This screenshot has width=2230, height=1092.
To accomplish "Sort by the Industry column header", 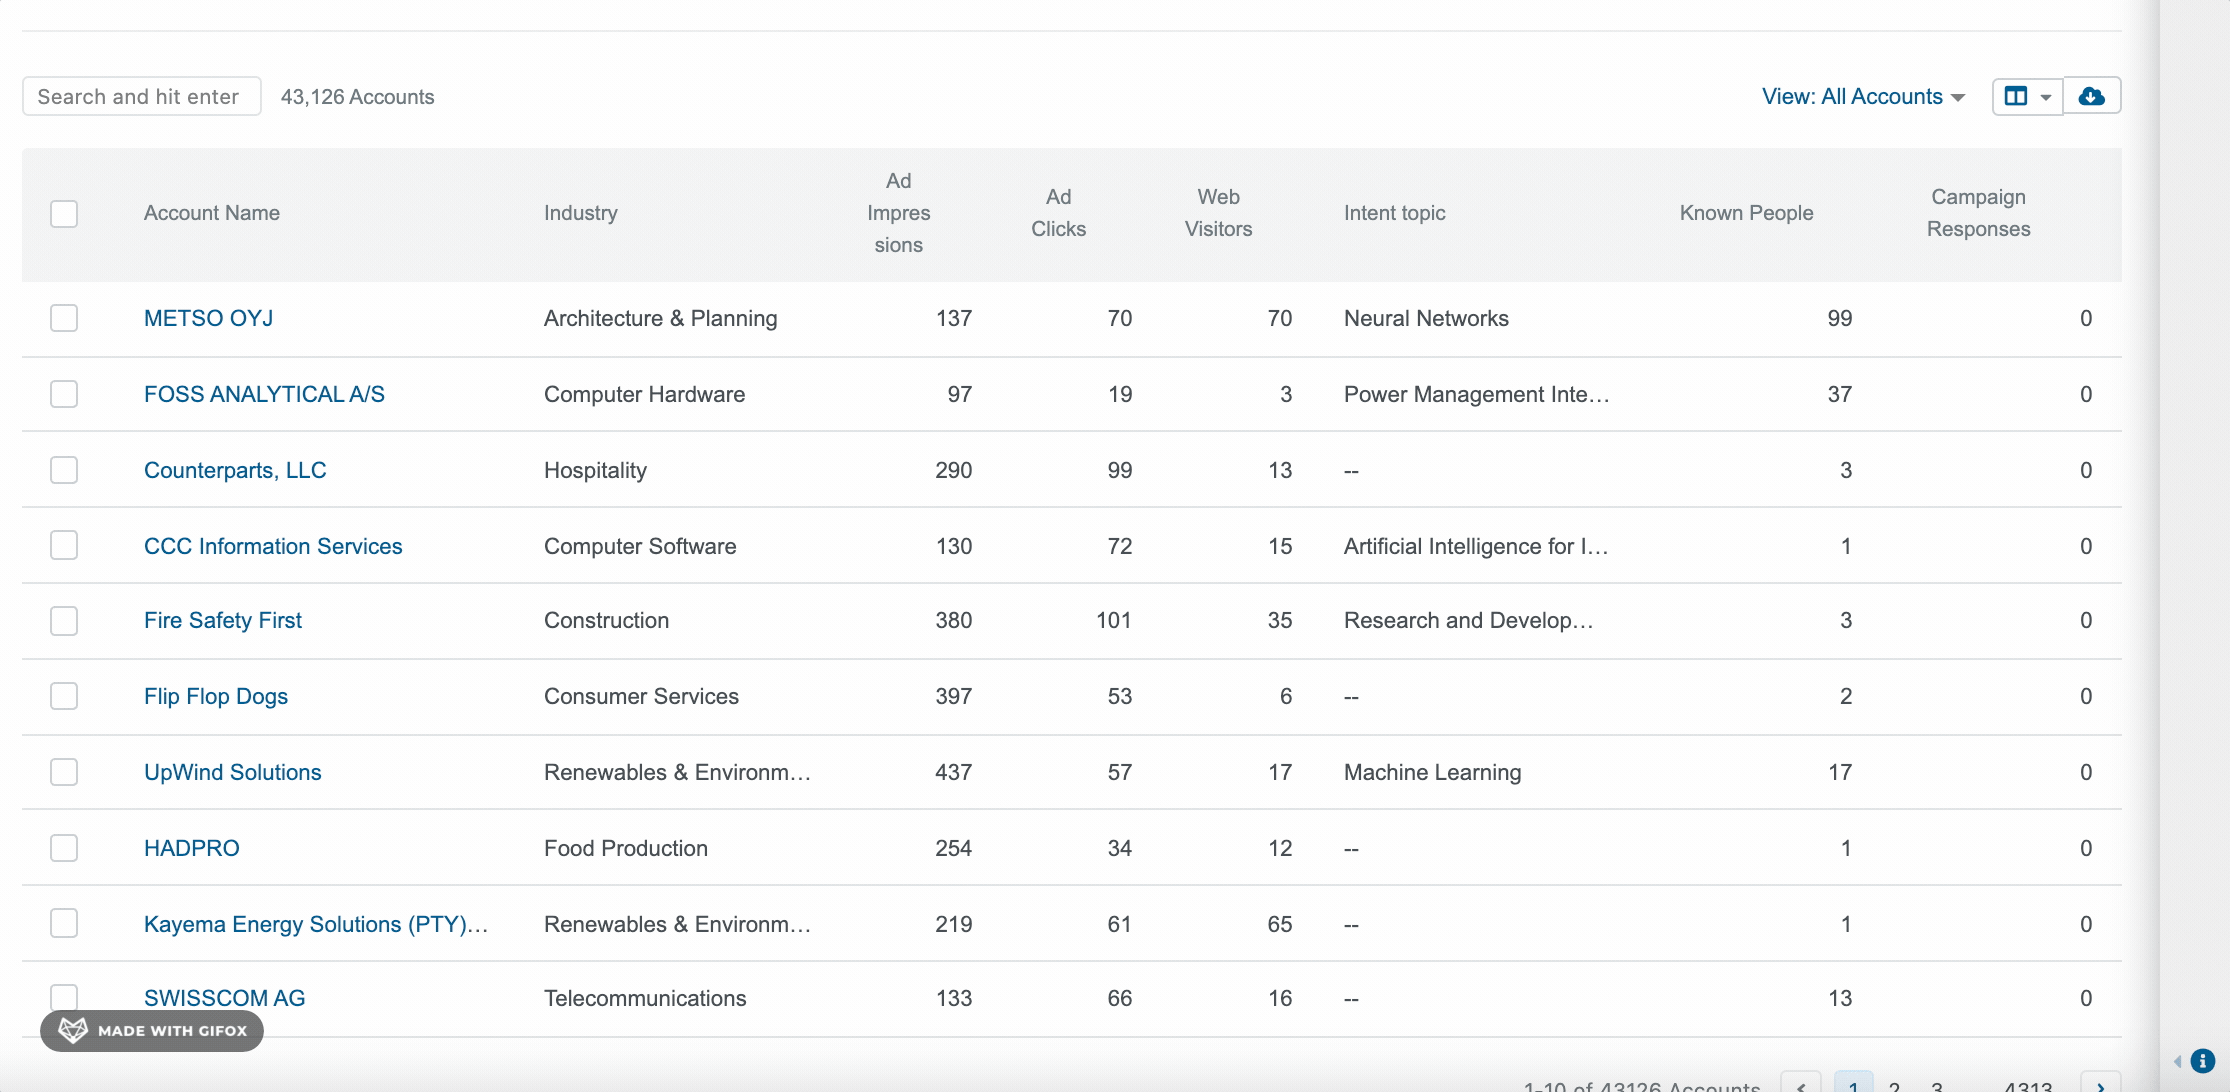I will (581, 213).
